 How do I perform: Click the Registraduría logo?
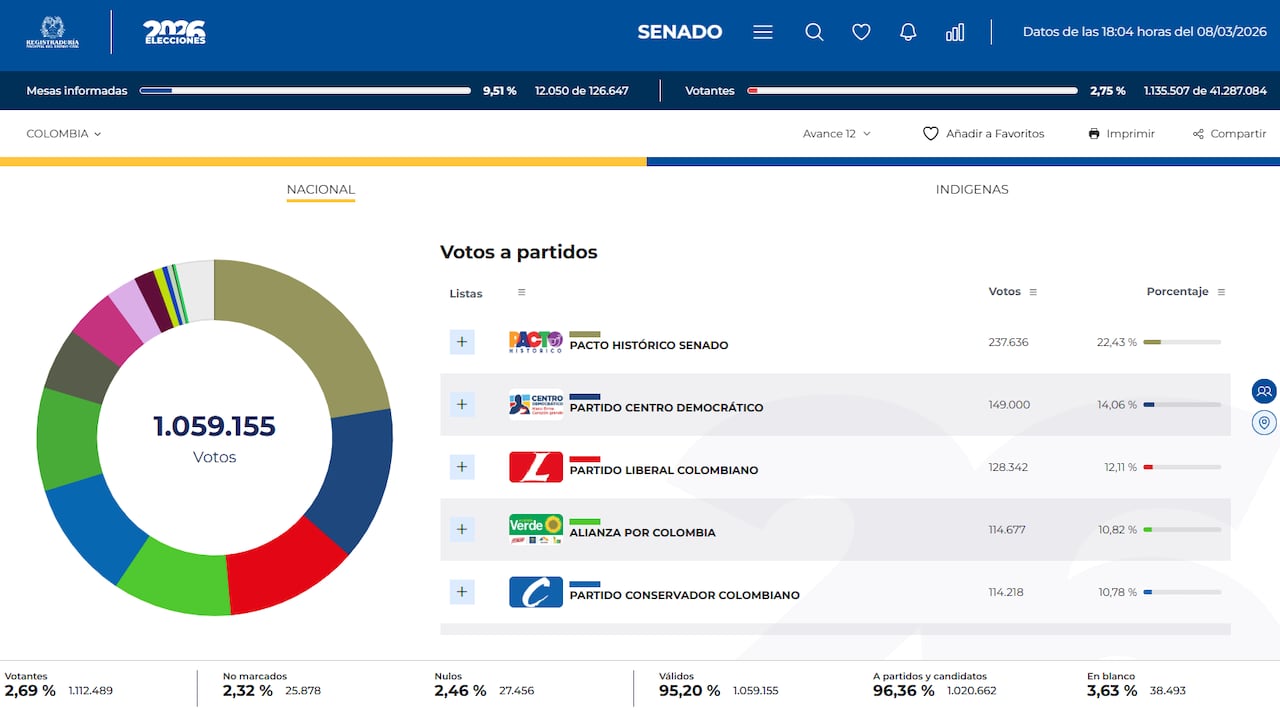51,31
